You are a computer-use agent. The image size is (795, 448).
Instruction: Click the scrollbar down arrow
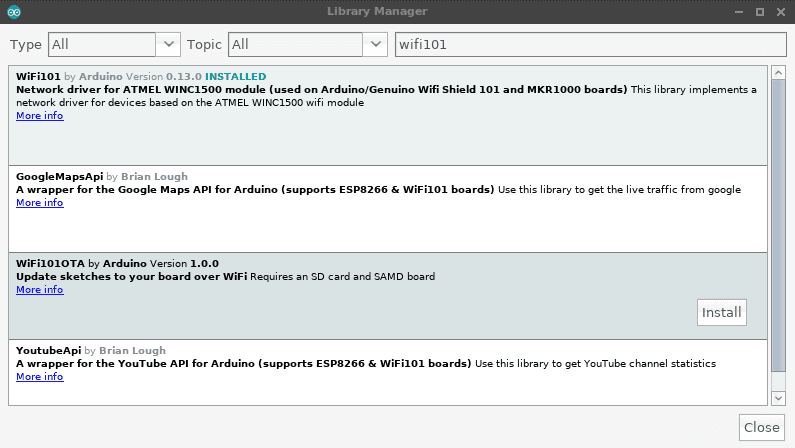pyautogui.click(x=779, y=397)
